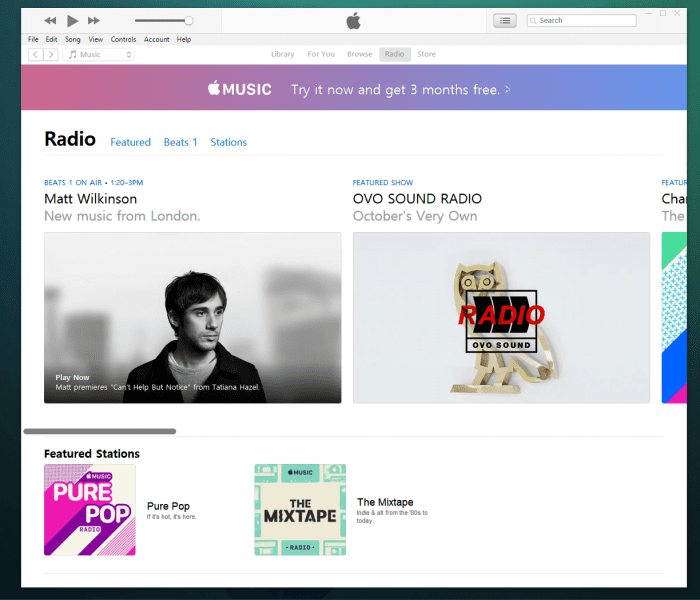The width and height of the screenshot is (700, 600).
Task: Open the Beats 1 link
Action: click(180, 142)
